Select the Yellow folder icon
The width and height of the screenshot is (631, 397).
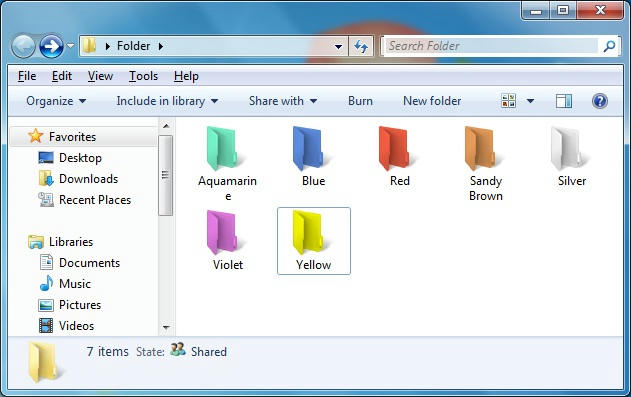(310, 232)
